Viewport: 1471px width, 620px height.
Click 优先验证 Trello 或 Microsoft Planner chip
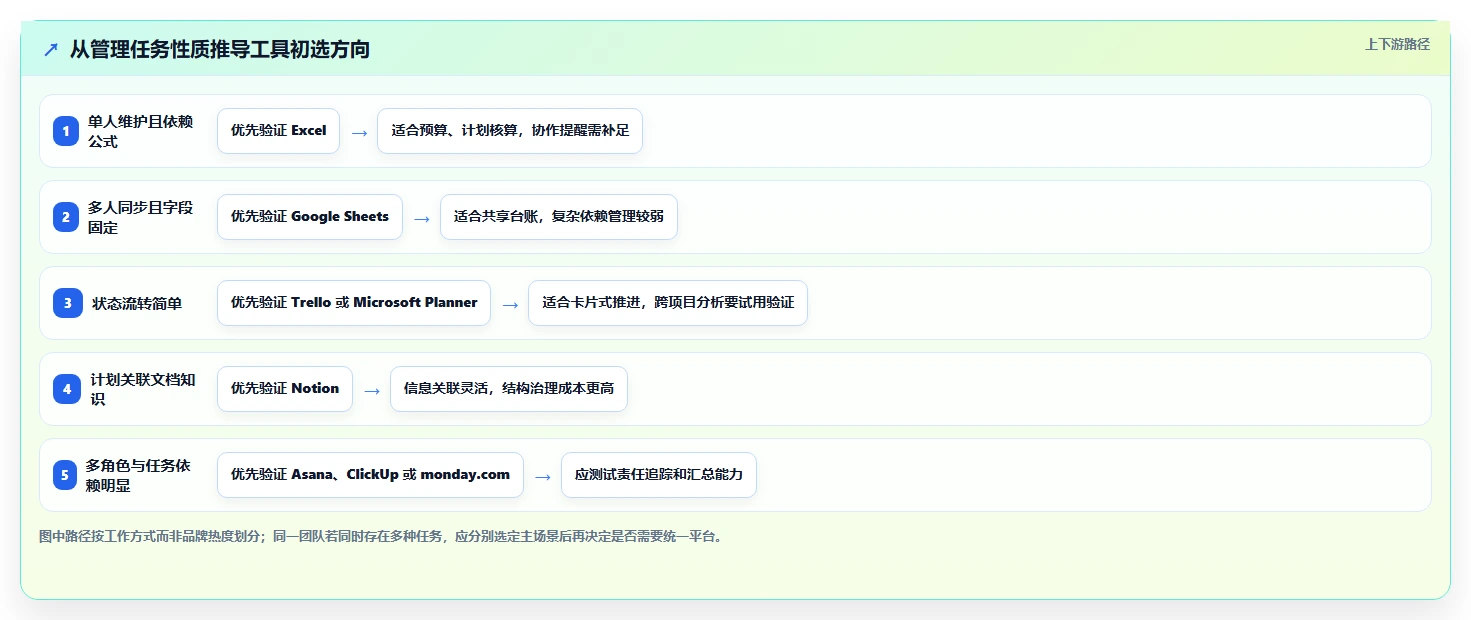(x=354, y=303)
